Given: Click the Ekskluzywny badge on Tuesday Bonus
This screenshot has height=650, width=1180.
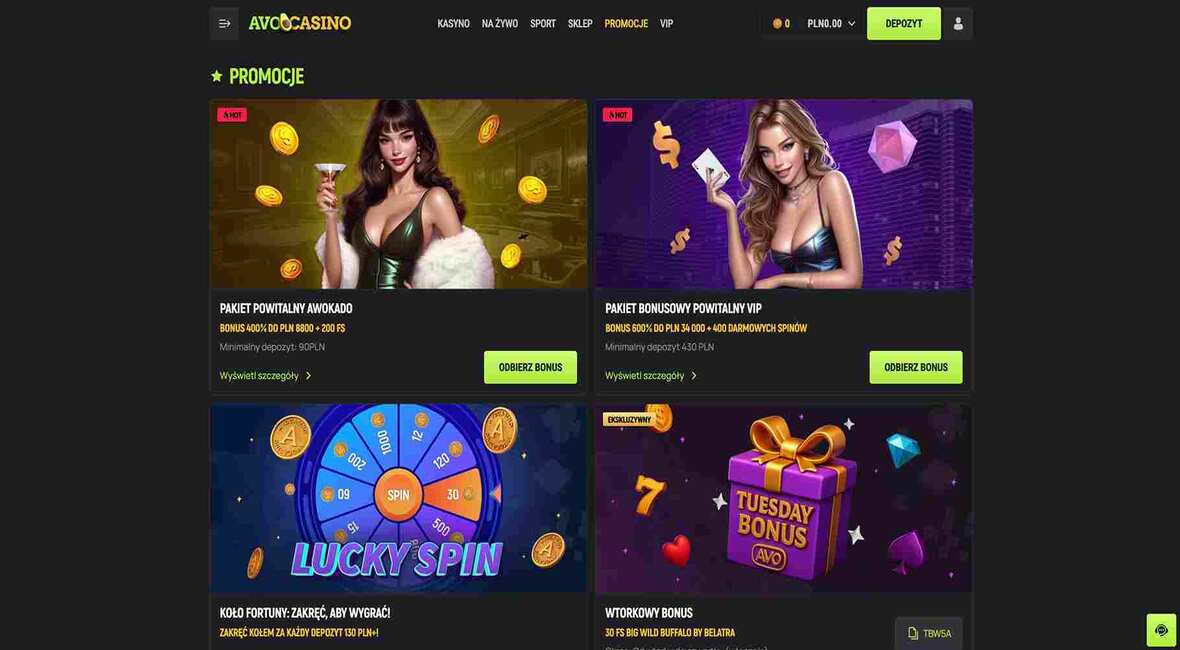Looking at the screenshot, I should (628, 420).
